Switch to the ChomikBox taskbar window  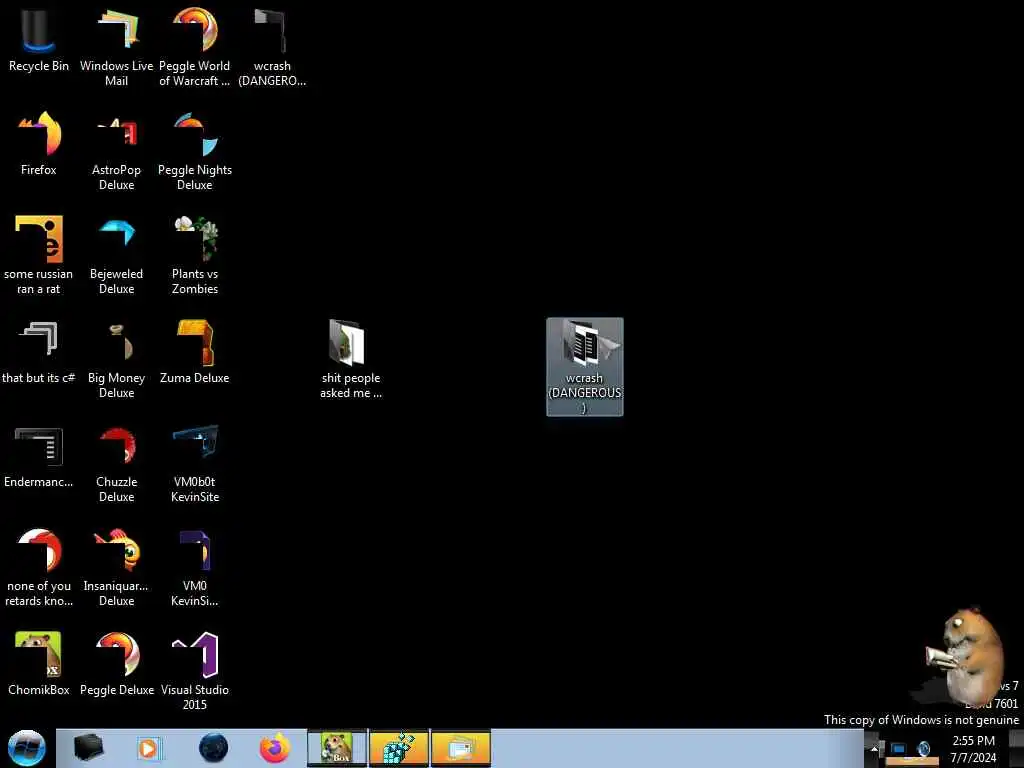pyautogui.click(x=337, y=748)
